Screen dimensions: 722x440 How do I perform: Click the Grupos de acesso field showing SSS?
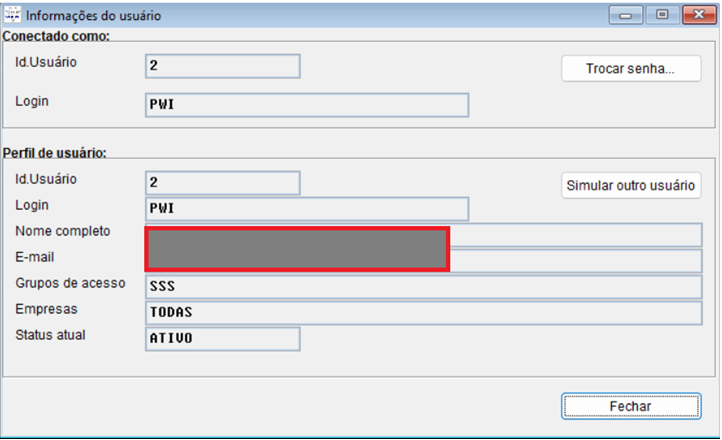pos(424,287)
